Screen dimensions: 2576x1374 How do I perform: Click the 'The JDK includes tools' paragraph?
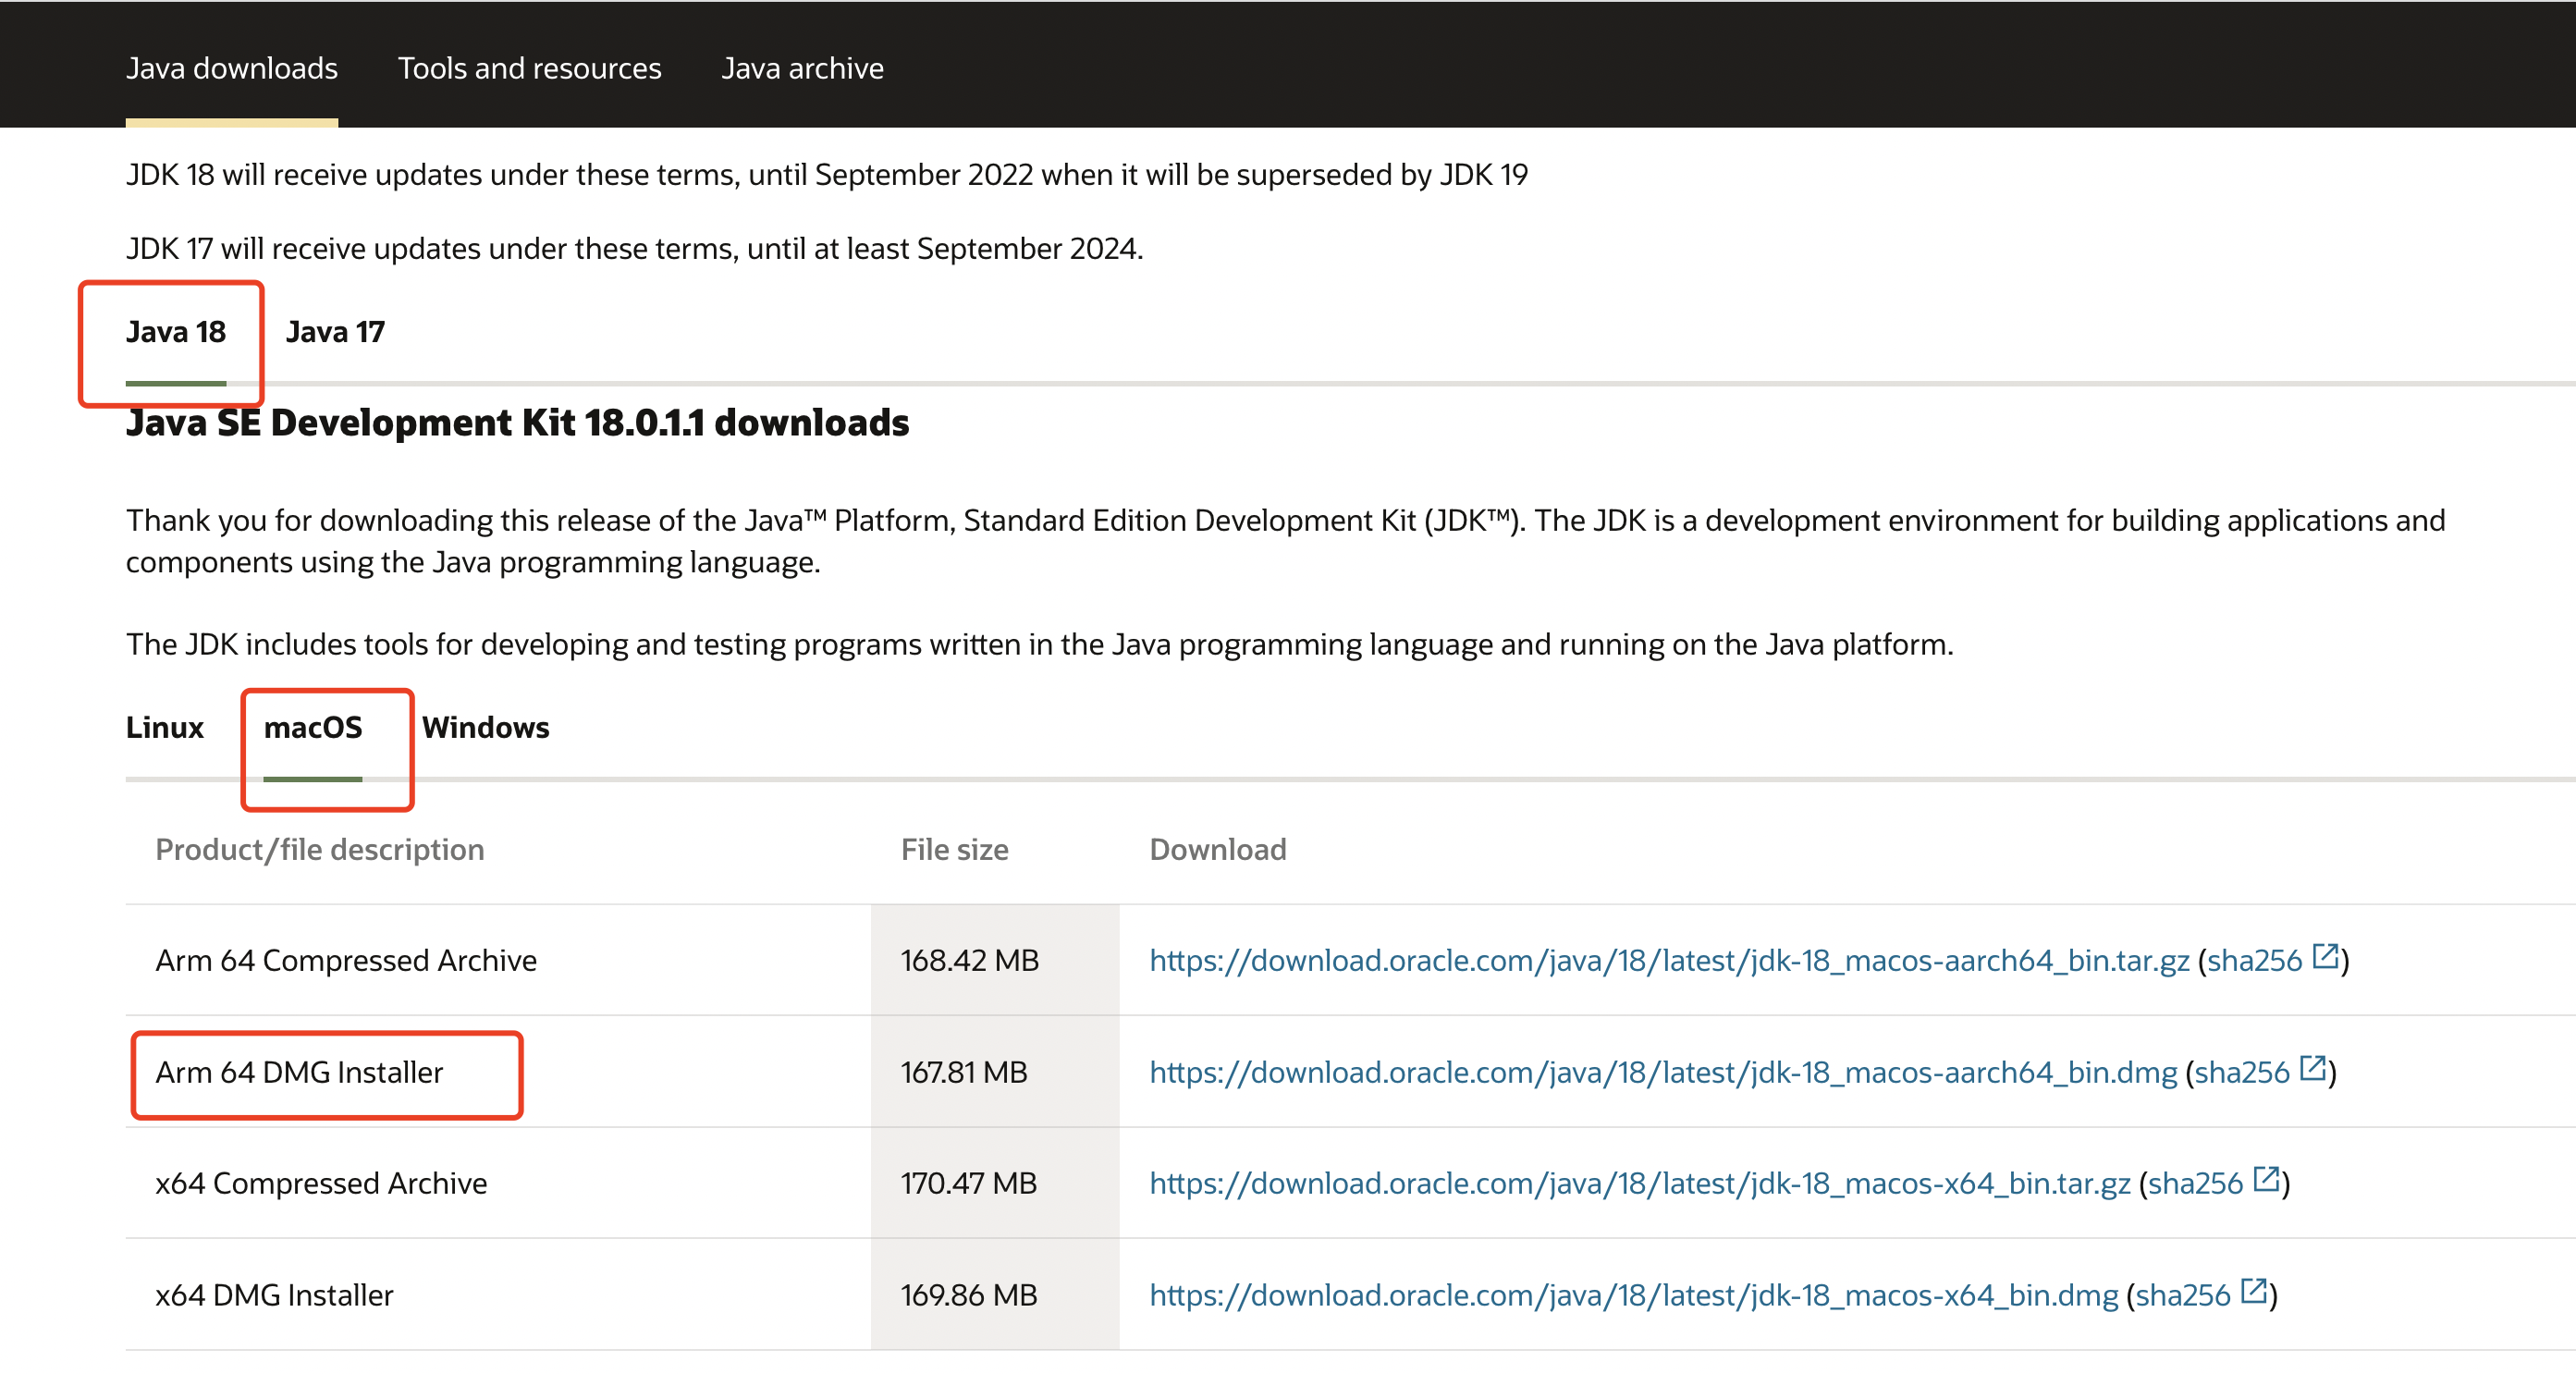(1039, 644)
